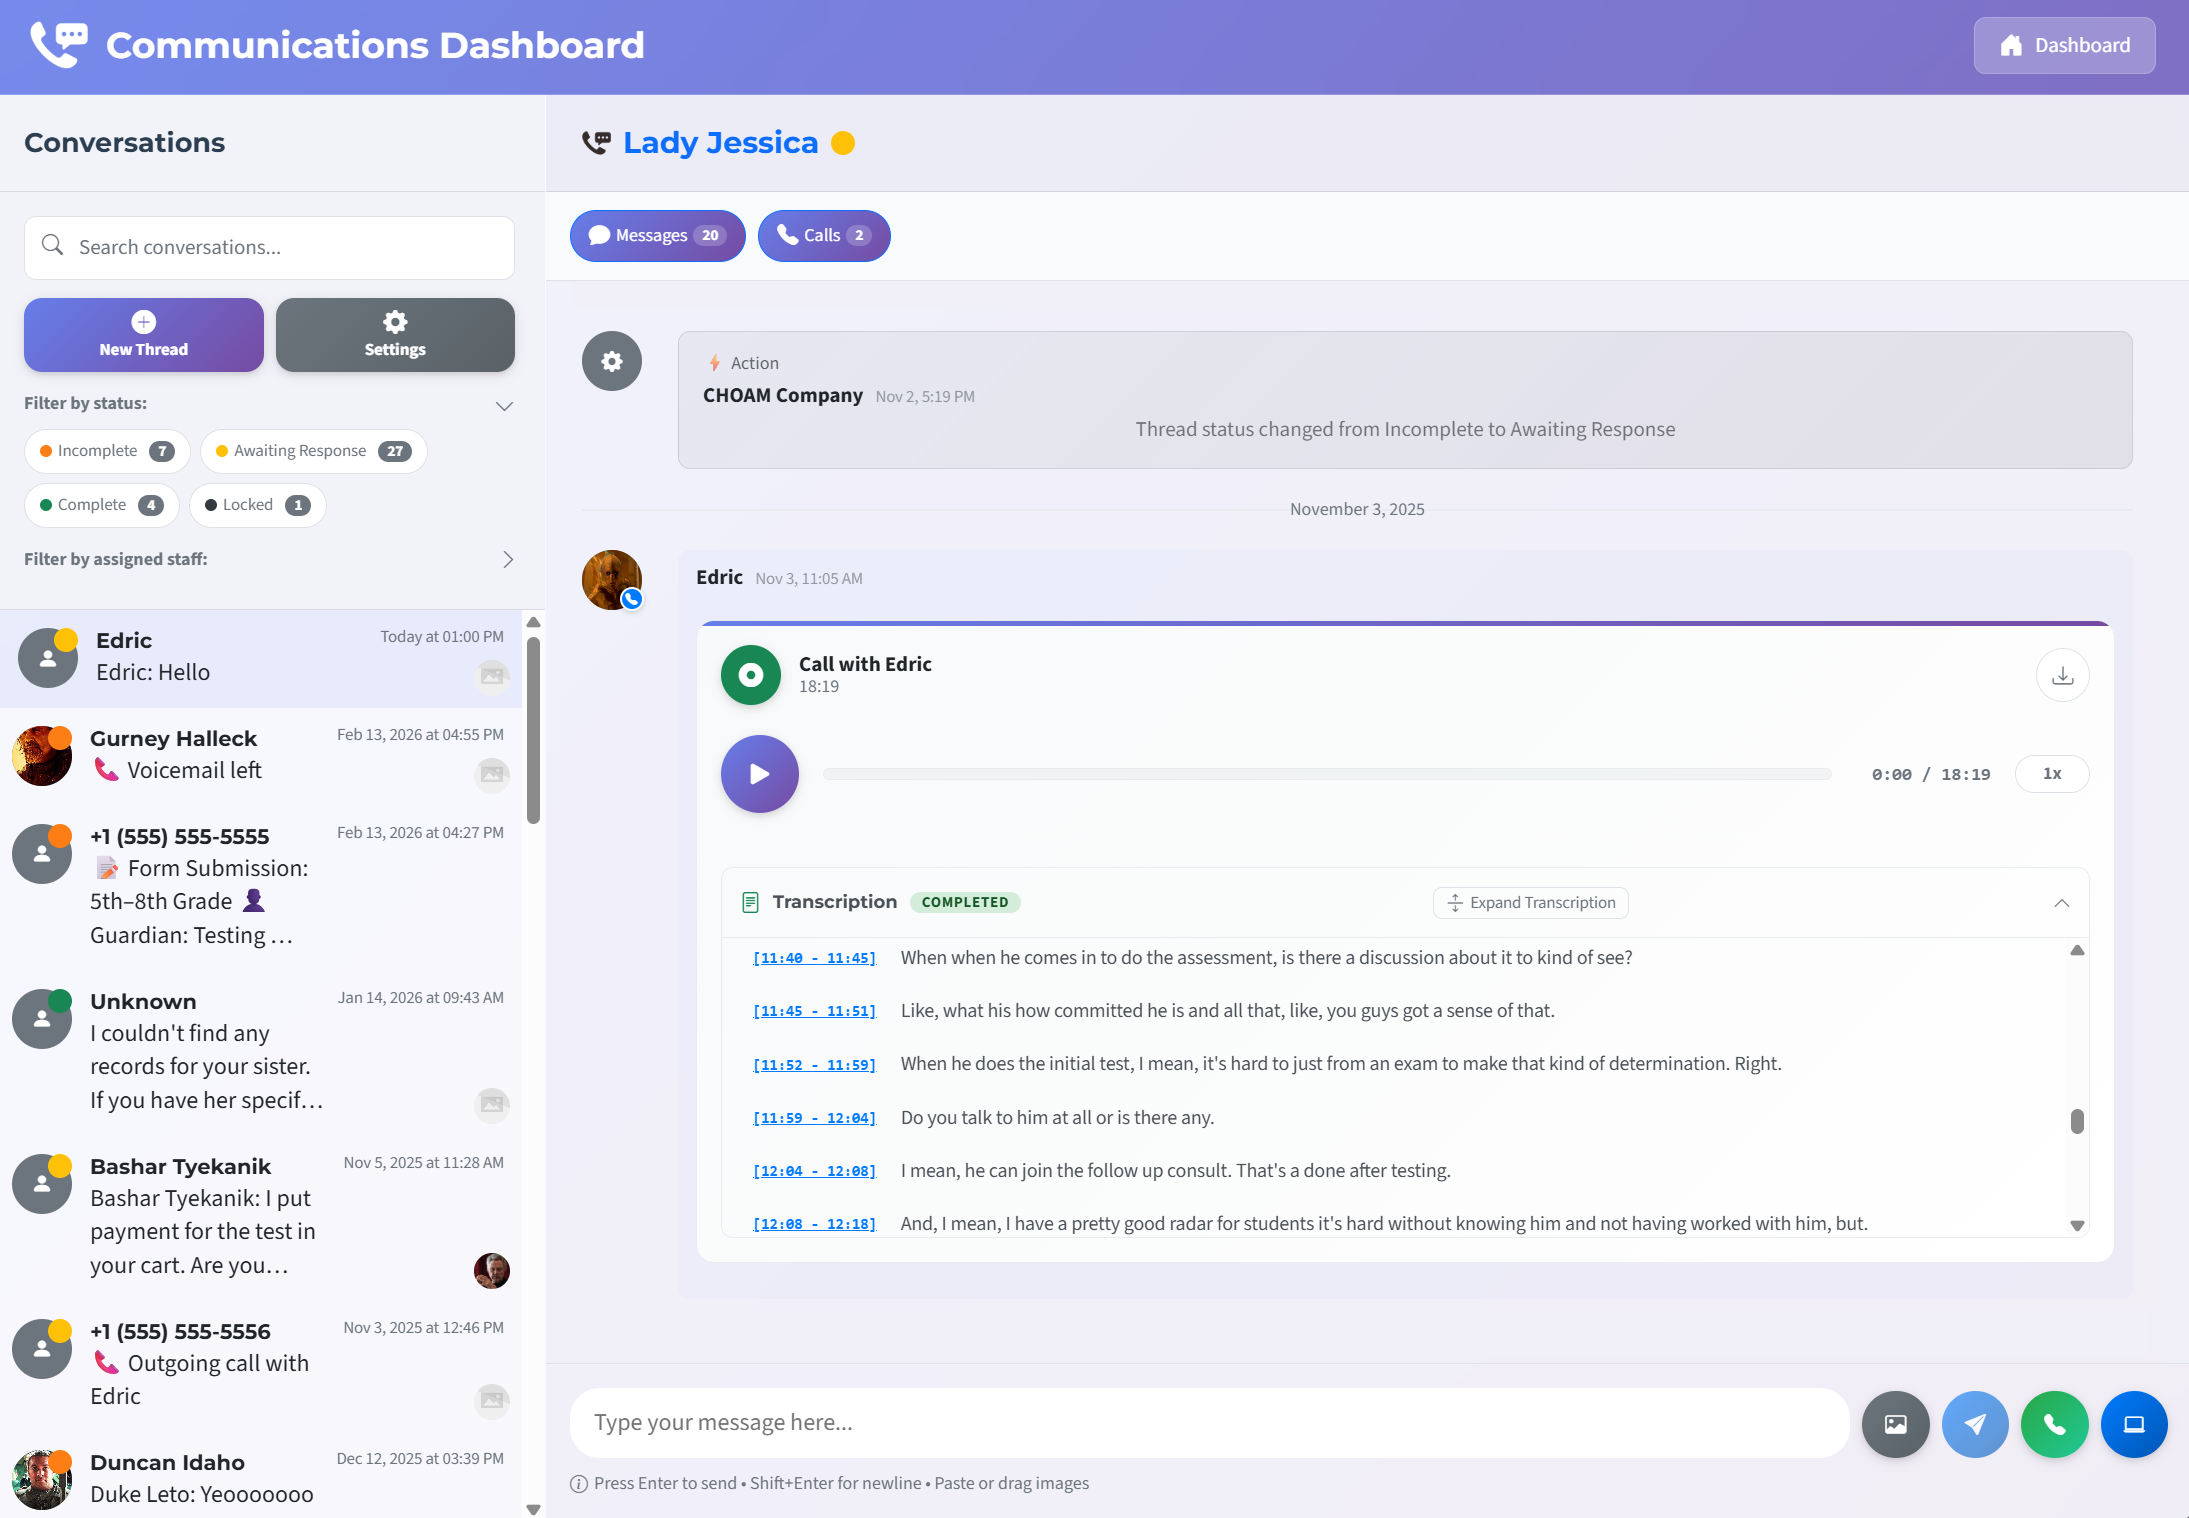Screen dimensions: 2189x1518
Task: Open the [11:40 - 11:45] transcript timestamp link
Action: [813, 957]
